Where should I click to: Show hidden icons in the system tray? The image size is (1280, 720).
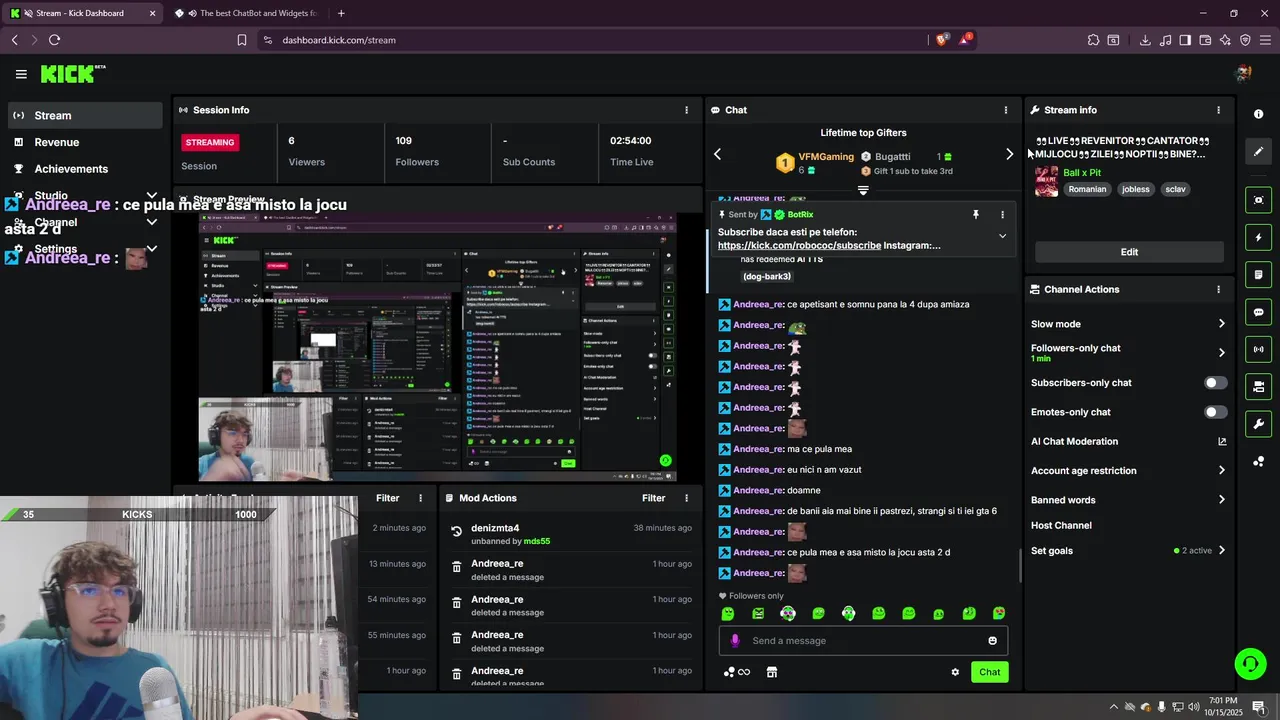point(1113,707)
